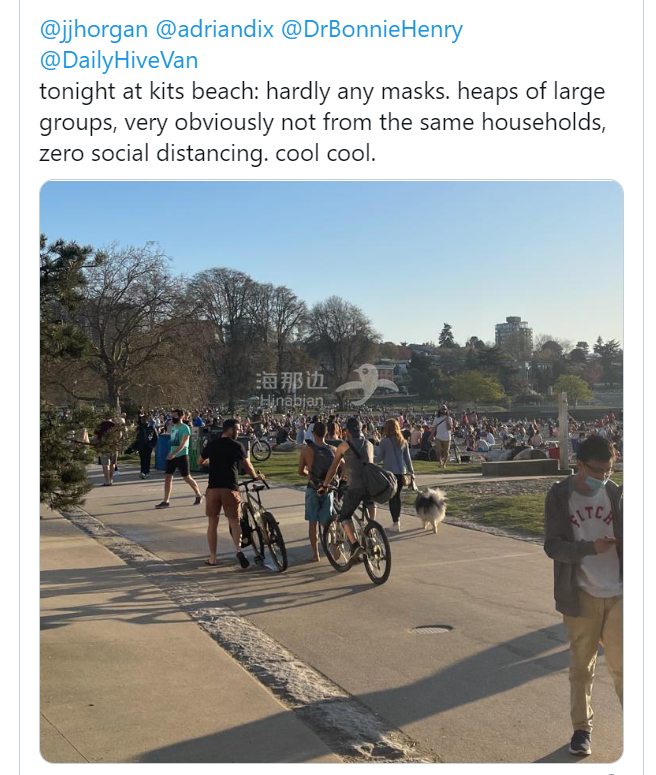Go to the @DailyHiveVan mention
The width and height of the screenshot is (656, 775).
(x=119, y=60)
